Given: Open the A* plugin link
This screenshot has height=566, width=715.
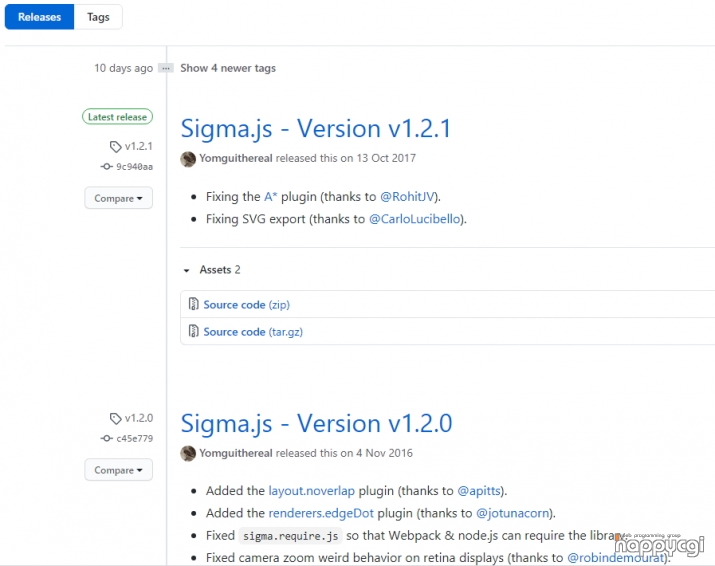Looking at the screenshot, I should pos(270,197).
